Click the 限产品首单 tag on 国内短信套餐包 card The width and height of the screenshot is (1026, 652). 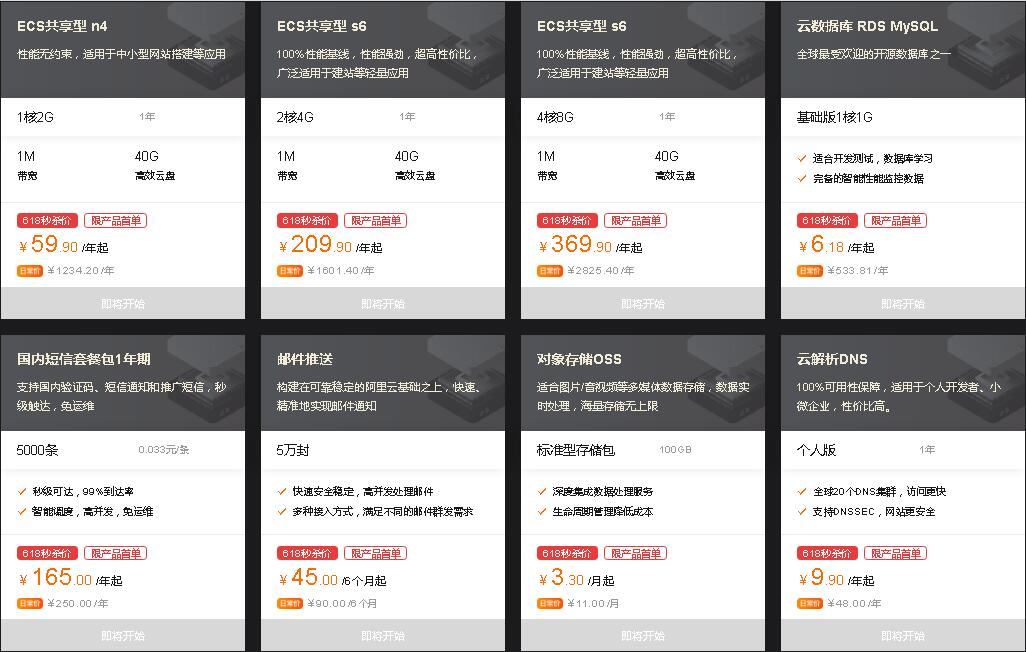[115, 553]
